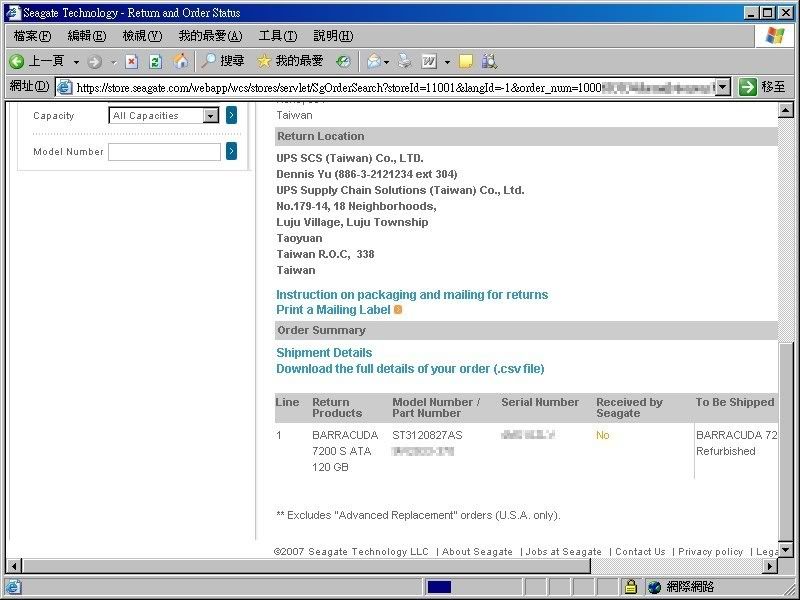The height and width of the screenshot is (600, 800).
Task: Click the 'No' received status cell
Action: (x=603, y=435)
